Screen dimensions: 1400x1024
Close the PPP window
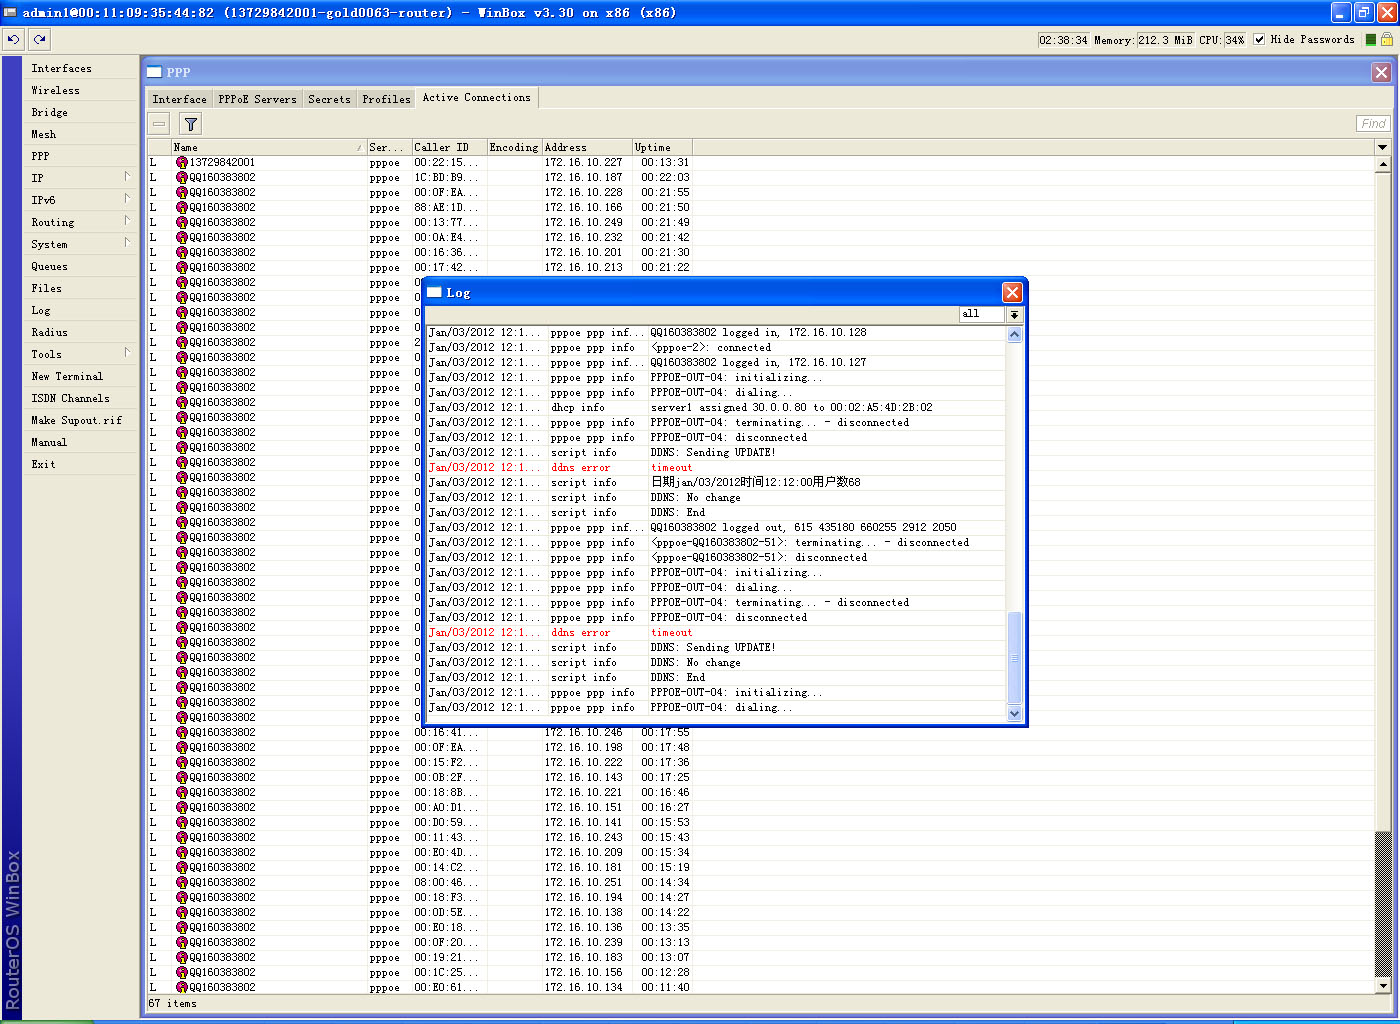tap(1381, 72)
